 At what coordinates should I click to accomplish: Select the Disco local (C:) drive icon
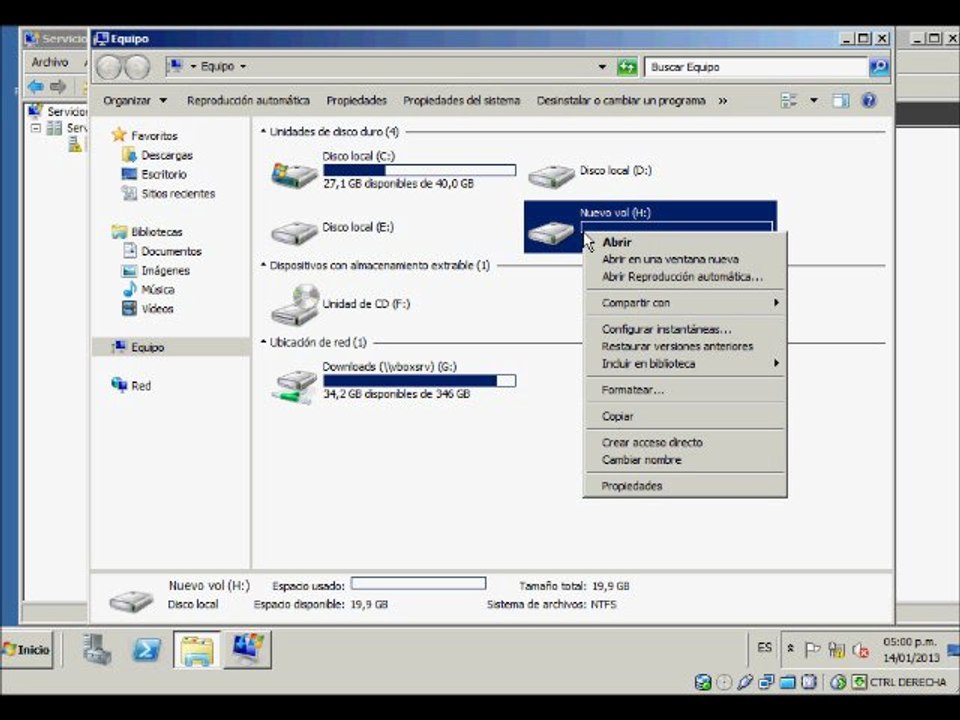pyautogui.click(x=294, y=174)
